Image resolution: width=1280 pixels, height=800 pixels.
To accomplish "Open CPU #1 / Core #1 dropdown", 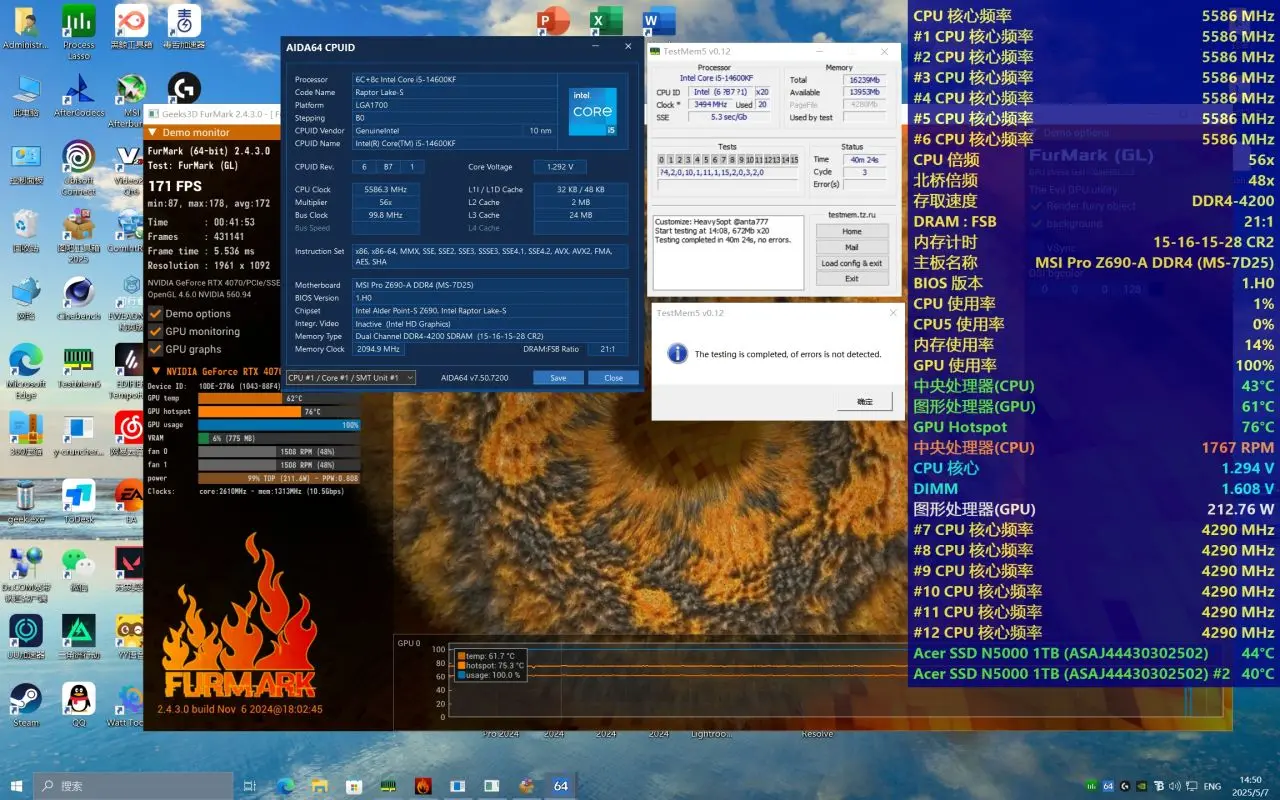I will [350, 378].
